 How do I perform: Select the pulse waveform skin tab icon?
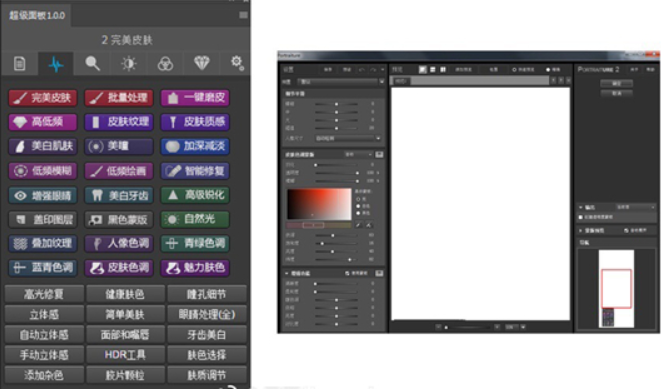click(56, 64)
